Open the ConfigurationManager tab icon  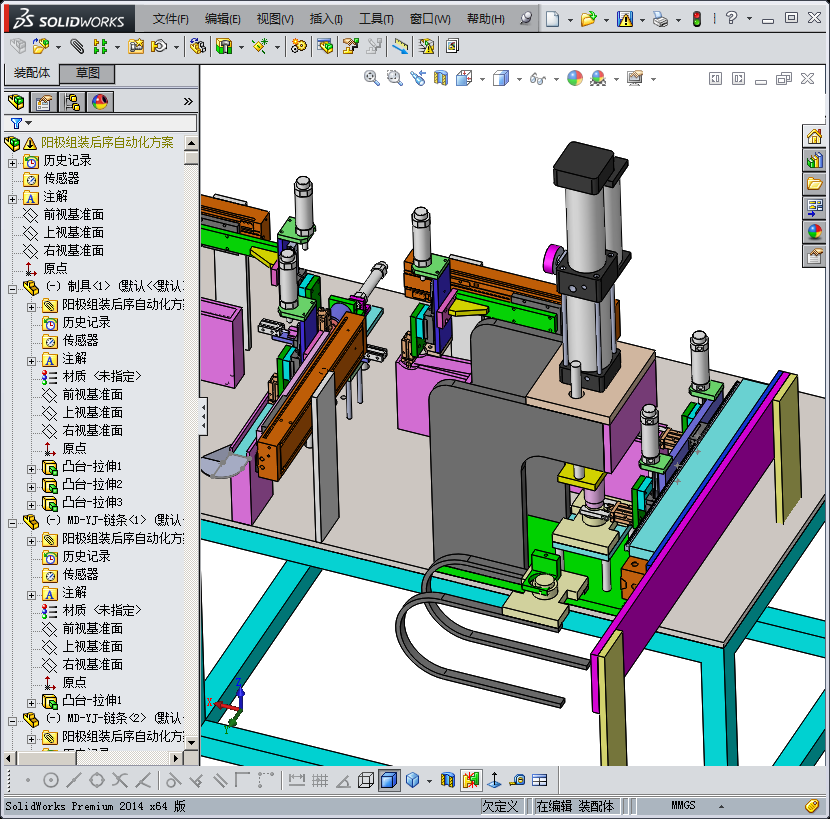[72, 101]
